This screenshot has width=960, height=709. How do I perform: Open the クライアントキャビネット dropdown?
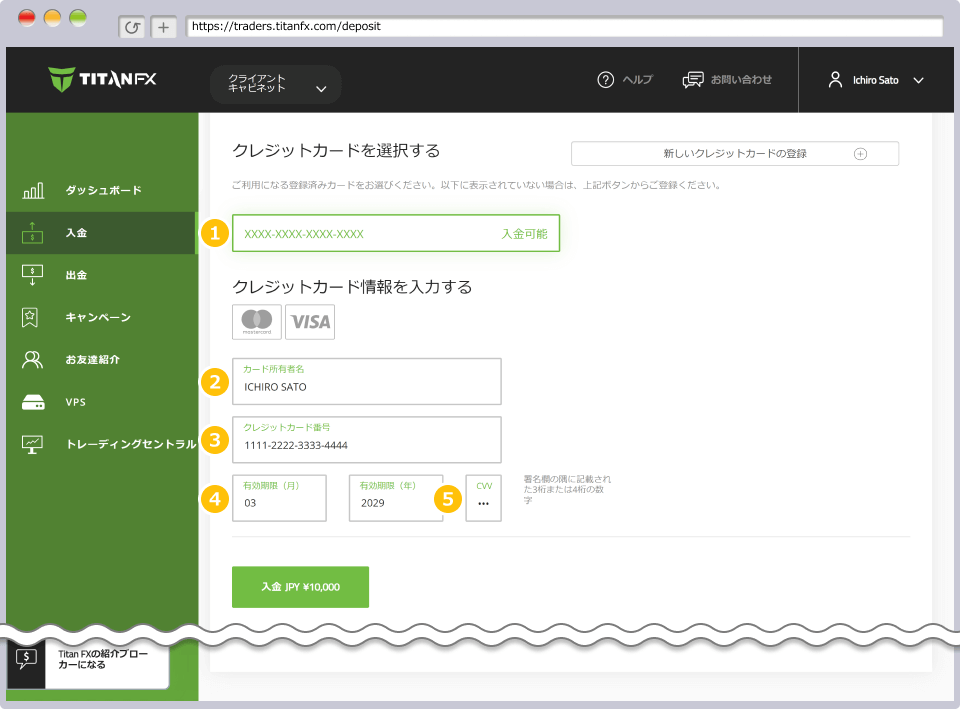click(275, 86)
